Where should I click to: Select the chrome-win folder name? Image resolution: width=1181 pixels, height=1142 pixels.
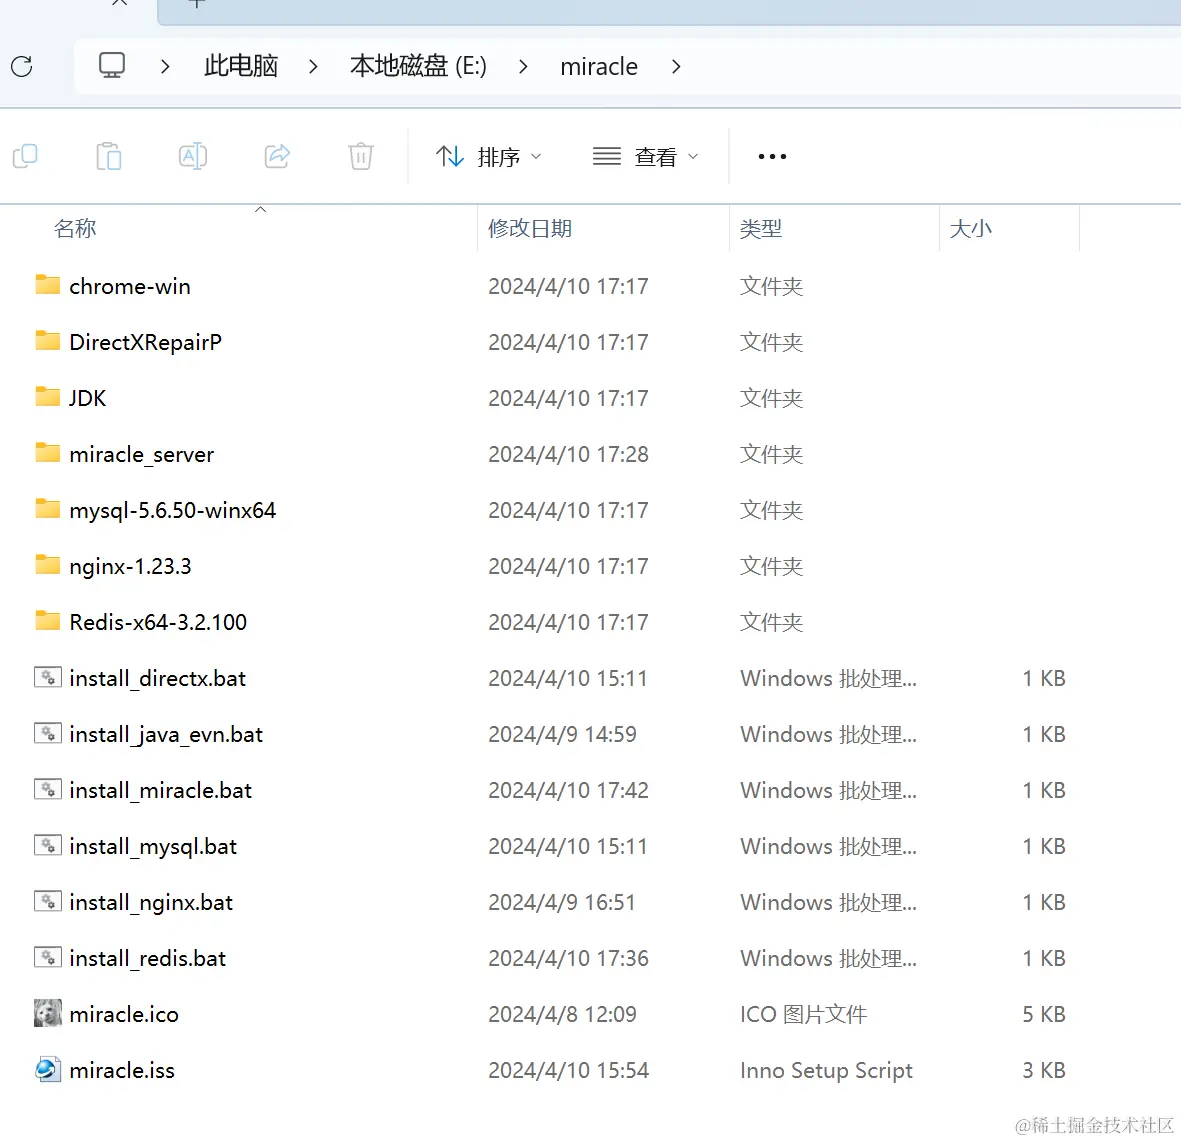(x=130, y=286)
